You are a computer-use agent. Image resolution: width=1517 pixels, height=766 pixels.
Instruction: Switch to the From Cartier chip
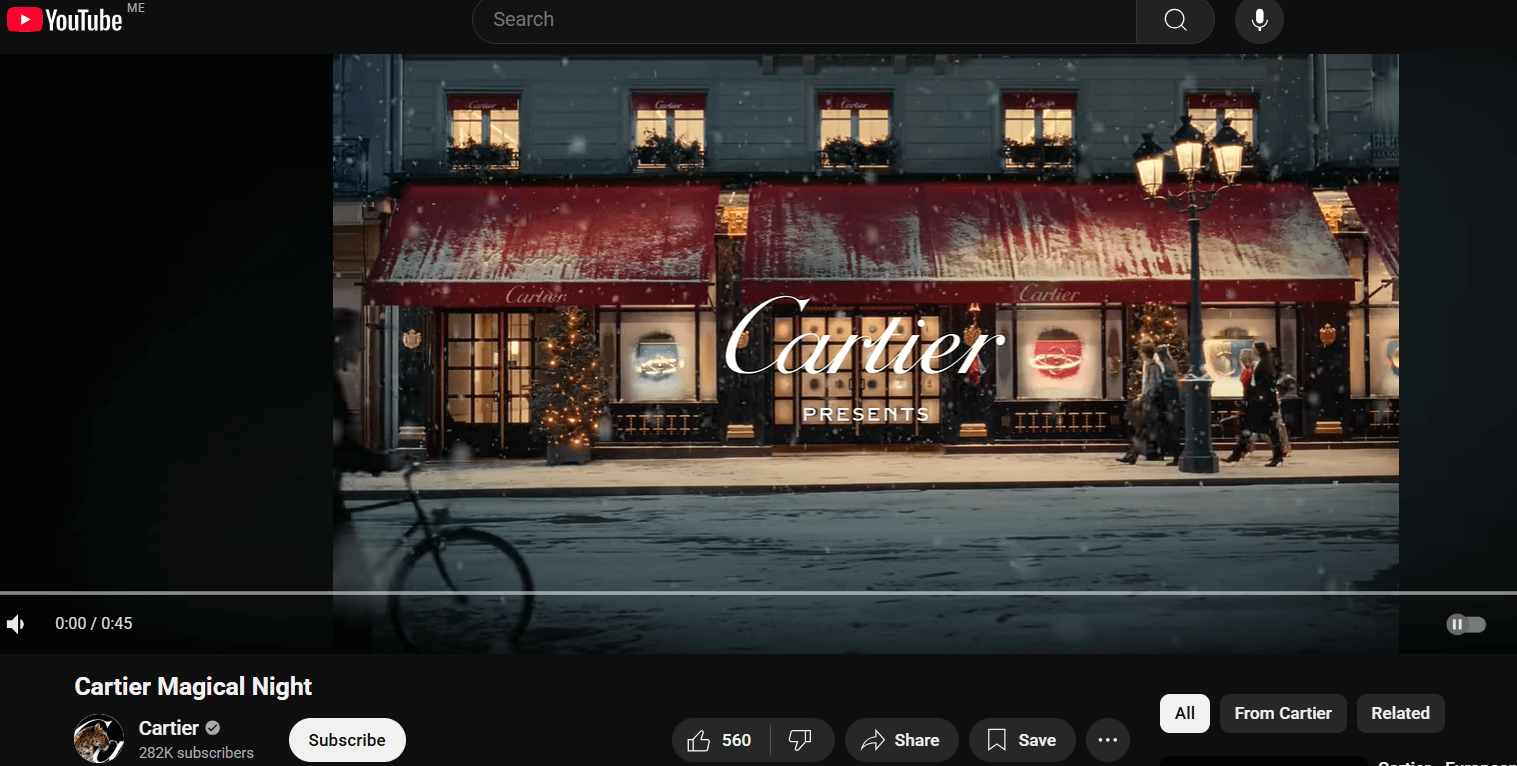(1282, 713)
